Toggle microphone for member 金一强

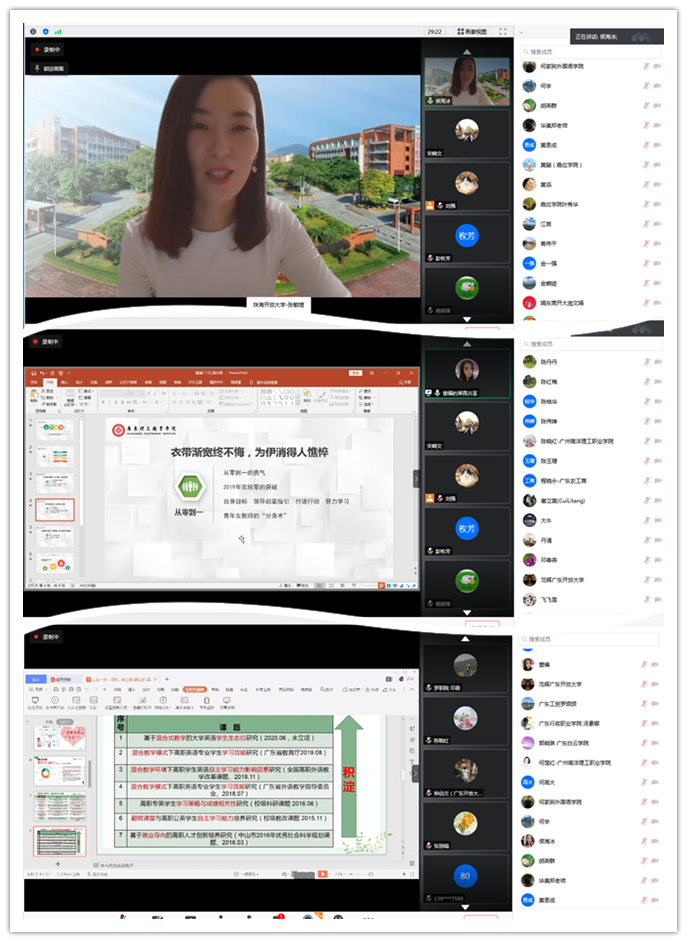click(646, 263)
